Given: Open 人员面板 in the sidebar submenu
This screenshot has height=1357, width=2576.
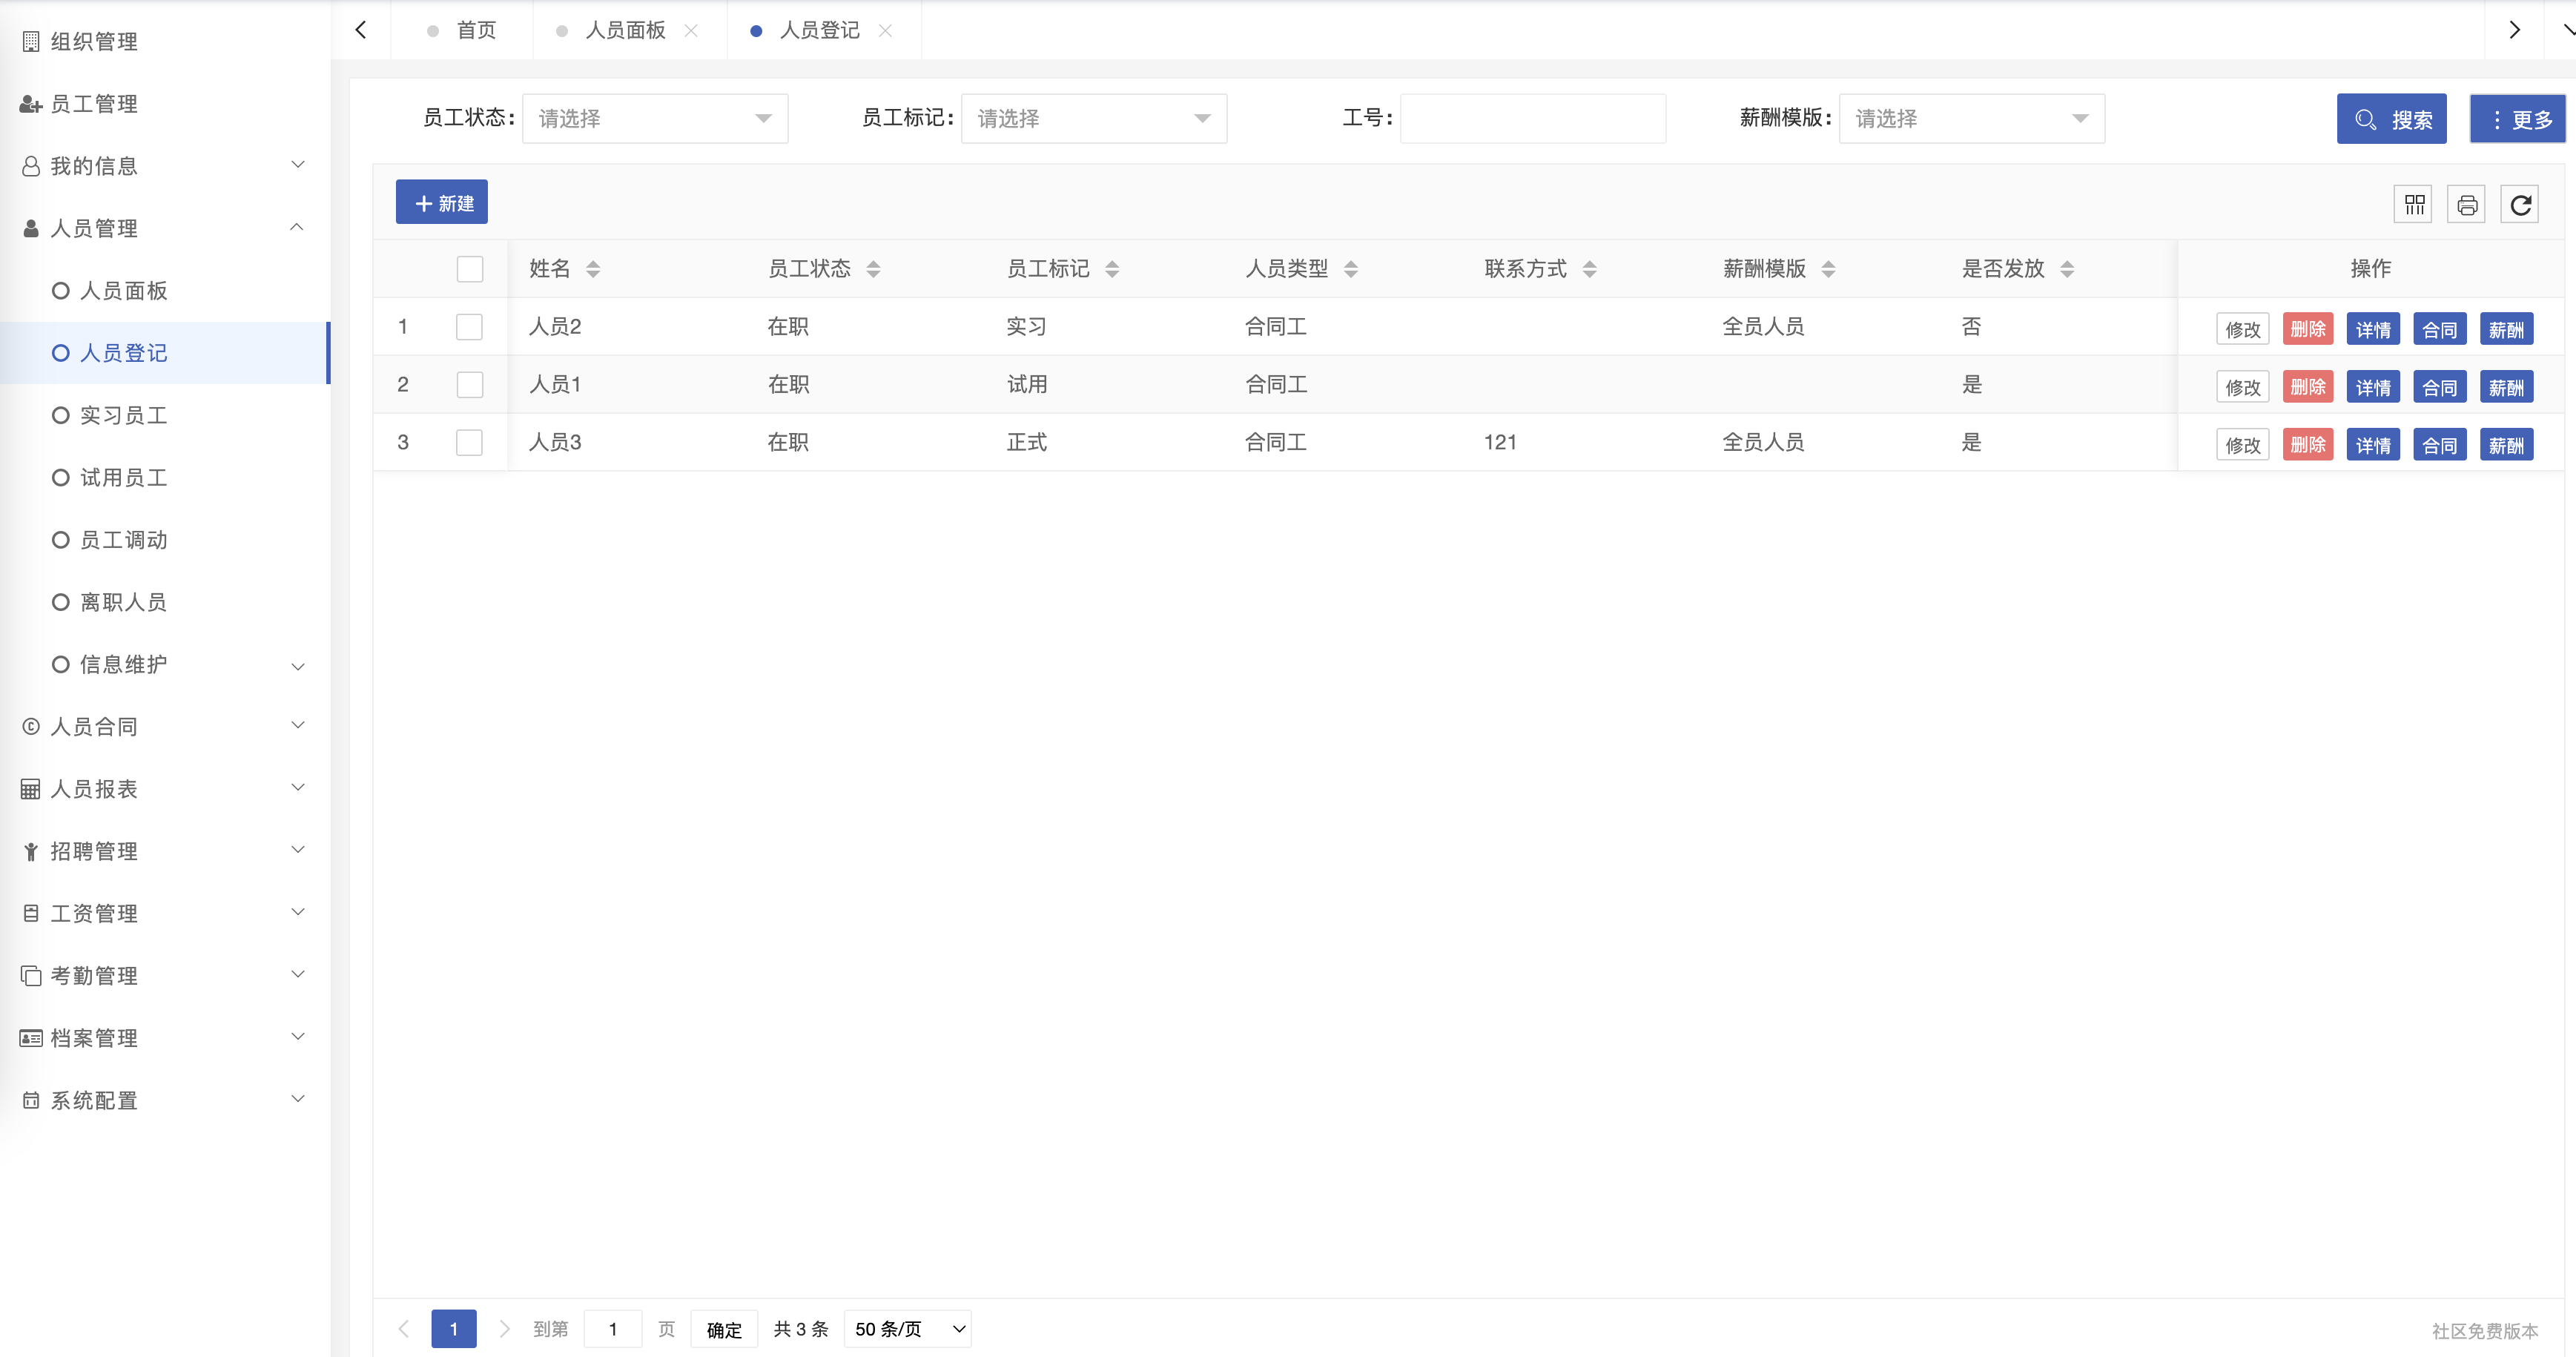Looking at the screenshot, I should pyautogui.click(x=165, y=291).
